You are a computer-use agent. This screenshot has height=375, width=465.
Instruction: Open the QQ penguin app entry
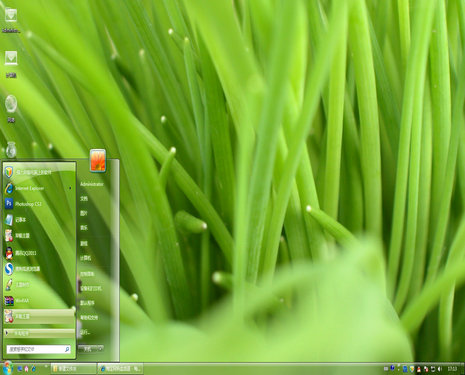(x=38, y=253)
